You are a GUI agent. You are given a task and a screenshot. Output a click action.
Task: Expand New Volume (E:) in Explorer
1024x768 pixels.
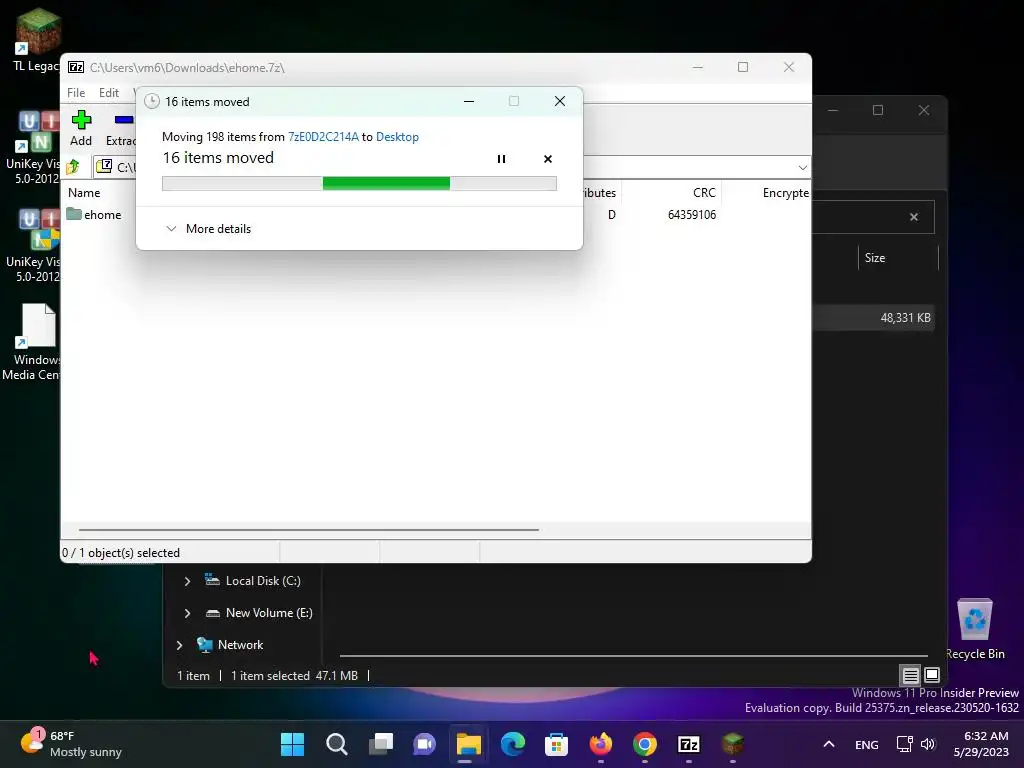[187, 613]
